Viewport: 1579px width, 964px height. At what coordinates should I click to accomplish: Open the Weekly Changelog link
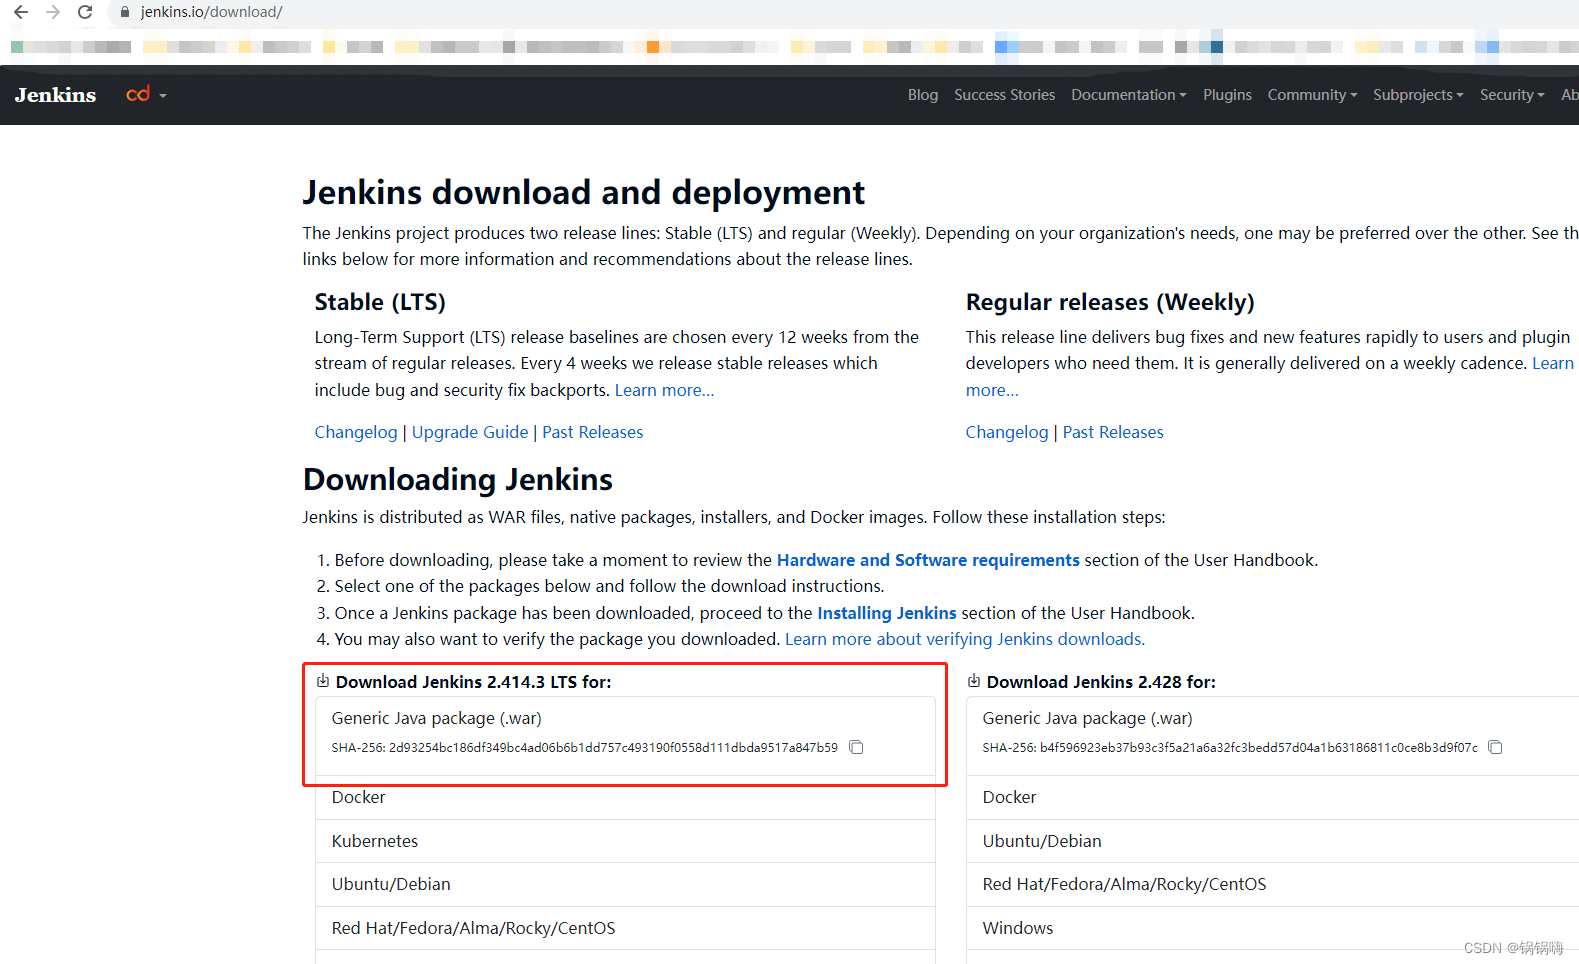point(1007,432)
